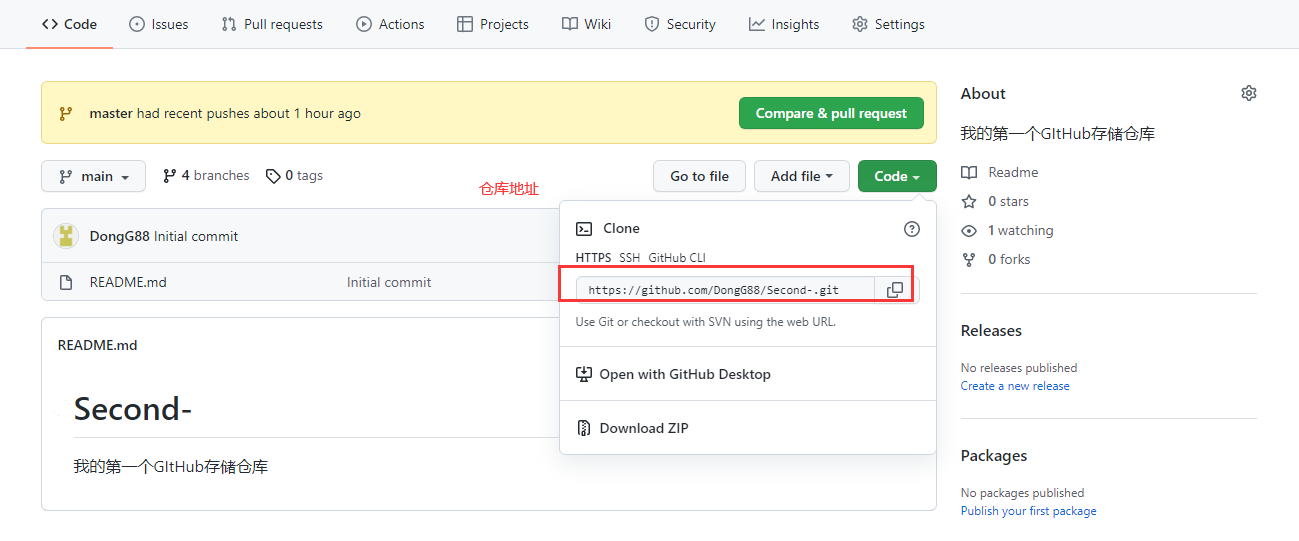The image size is (1299, 541).
Task: Open the Actions tab
Action: (390, 24)
